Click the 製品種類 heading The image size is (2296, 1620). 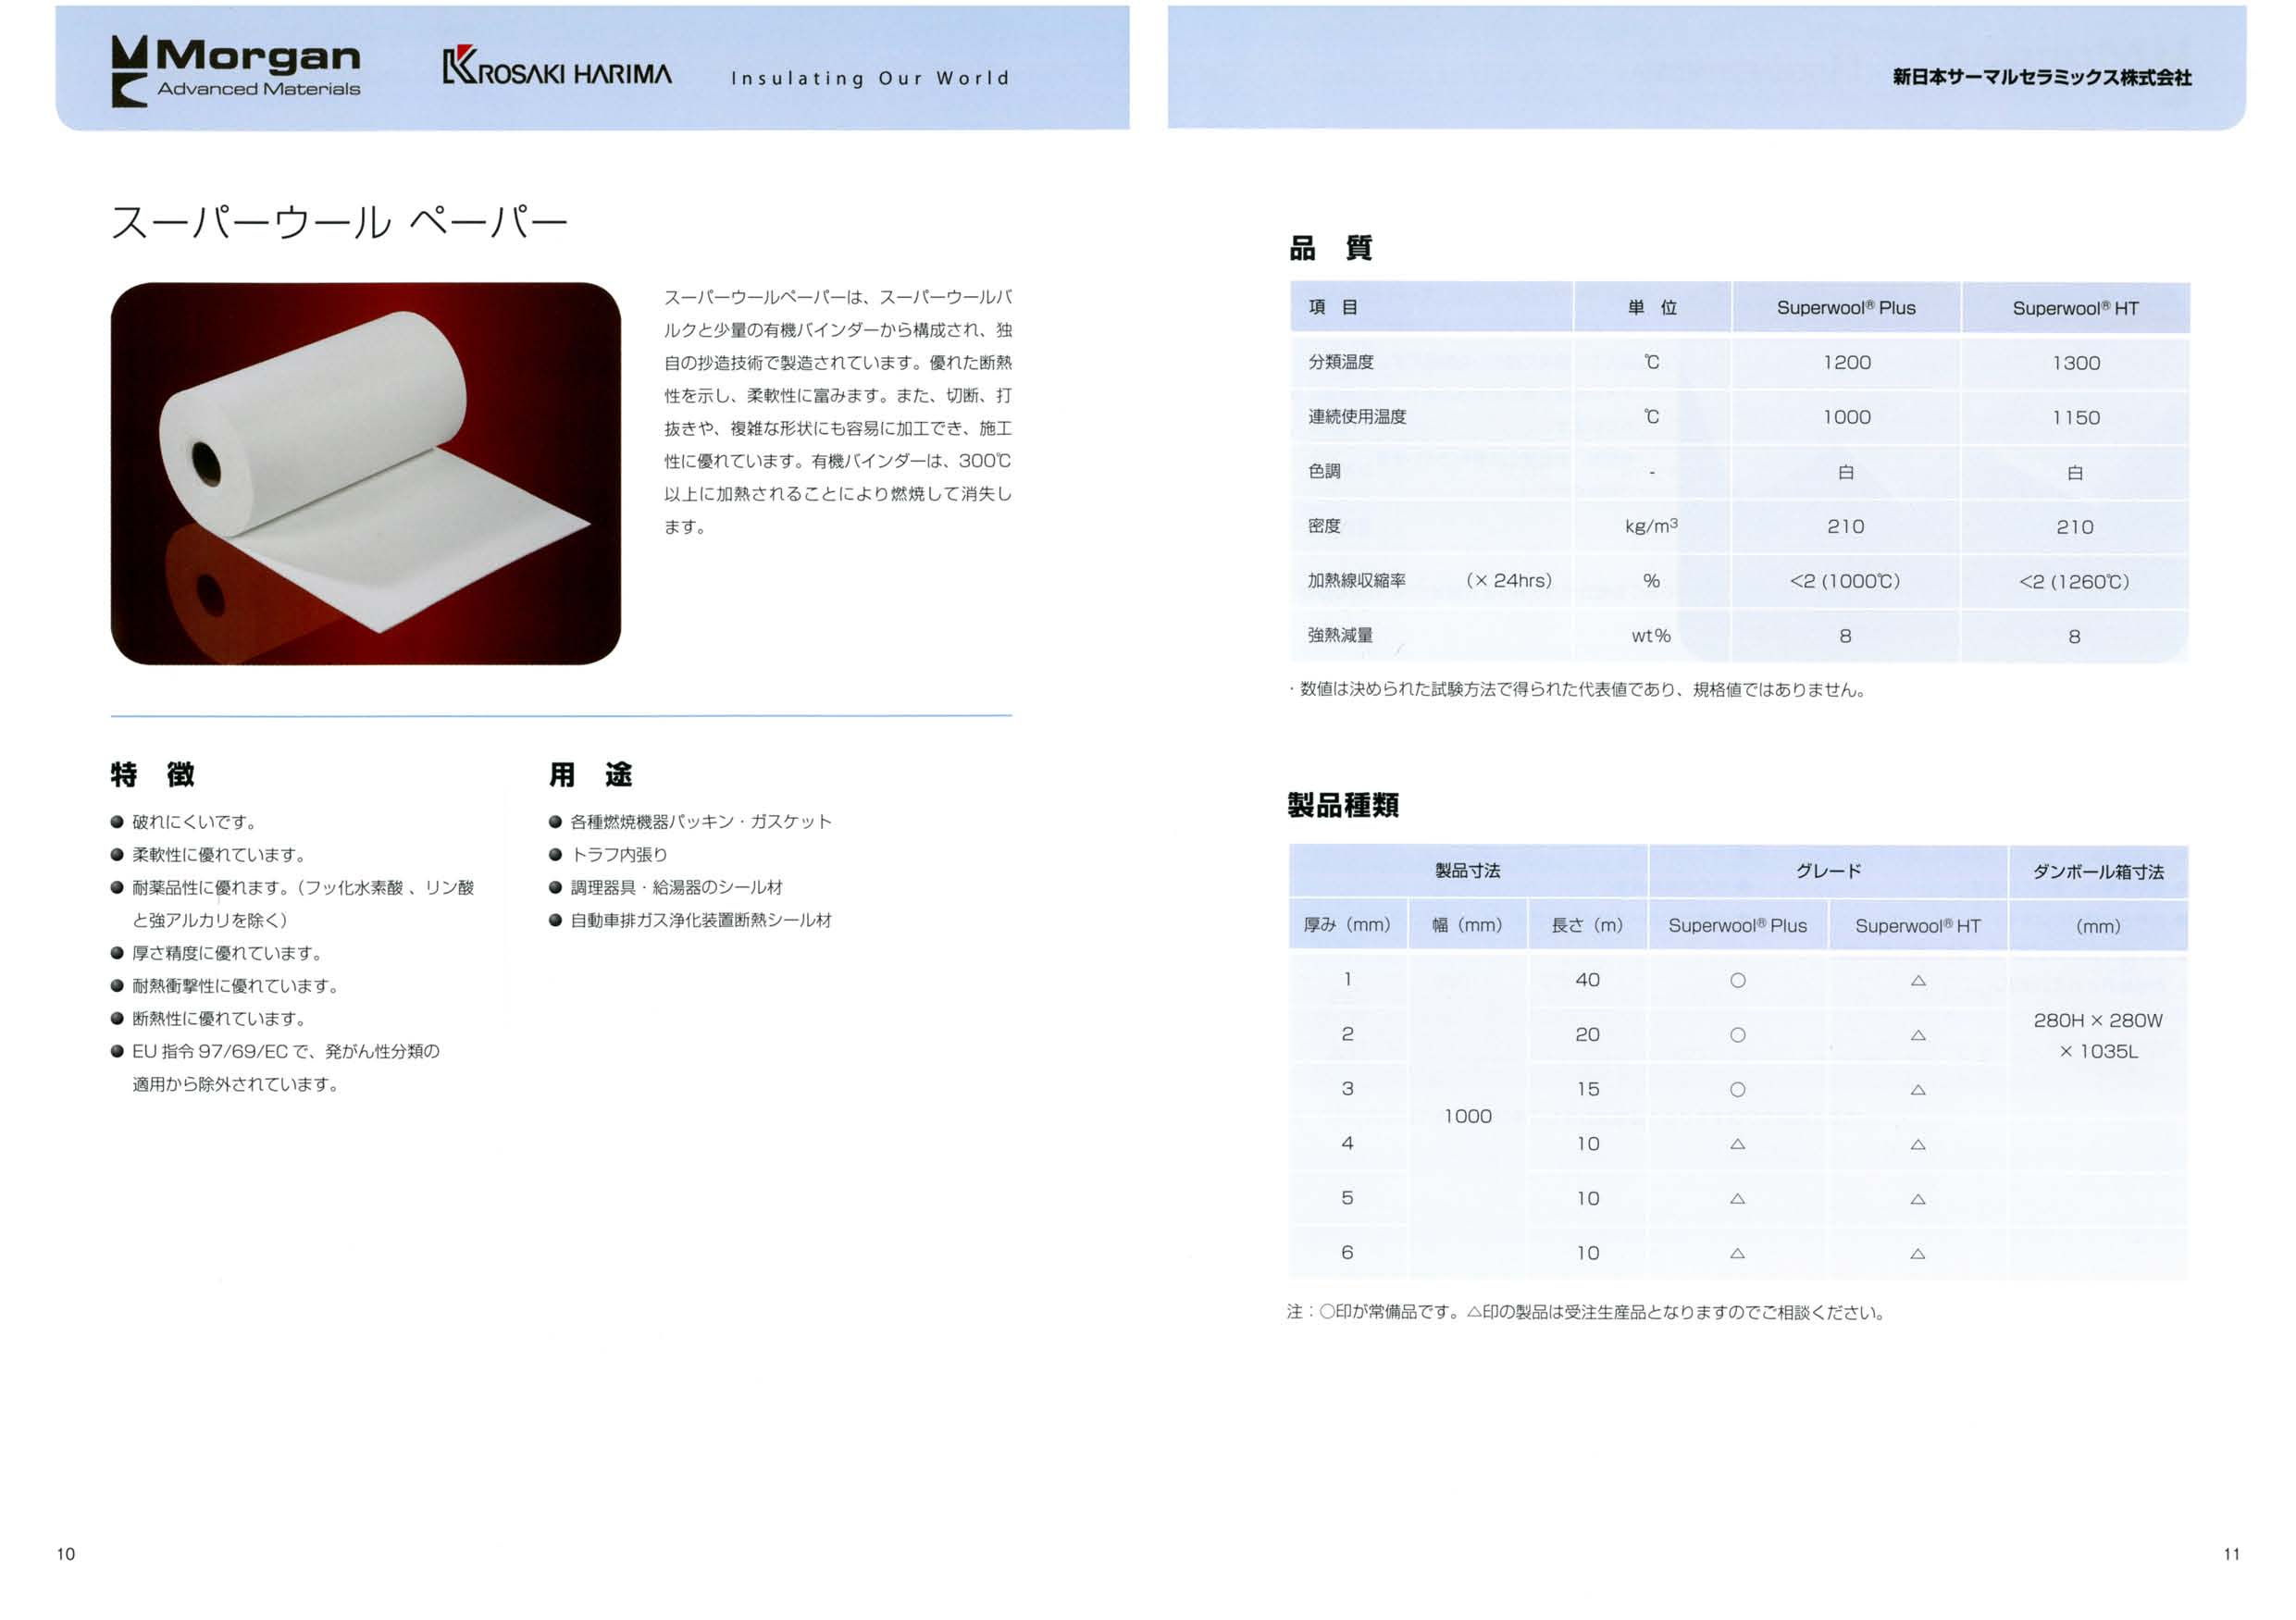1342,805
